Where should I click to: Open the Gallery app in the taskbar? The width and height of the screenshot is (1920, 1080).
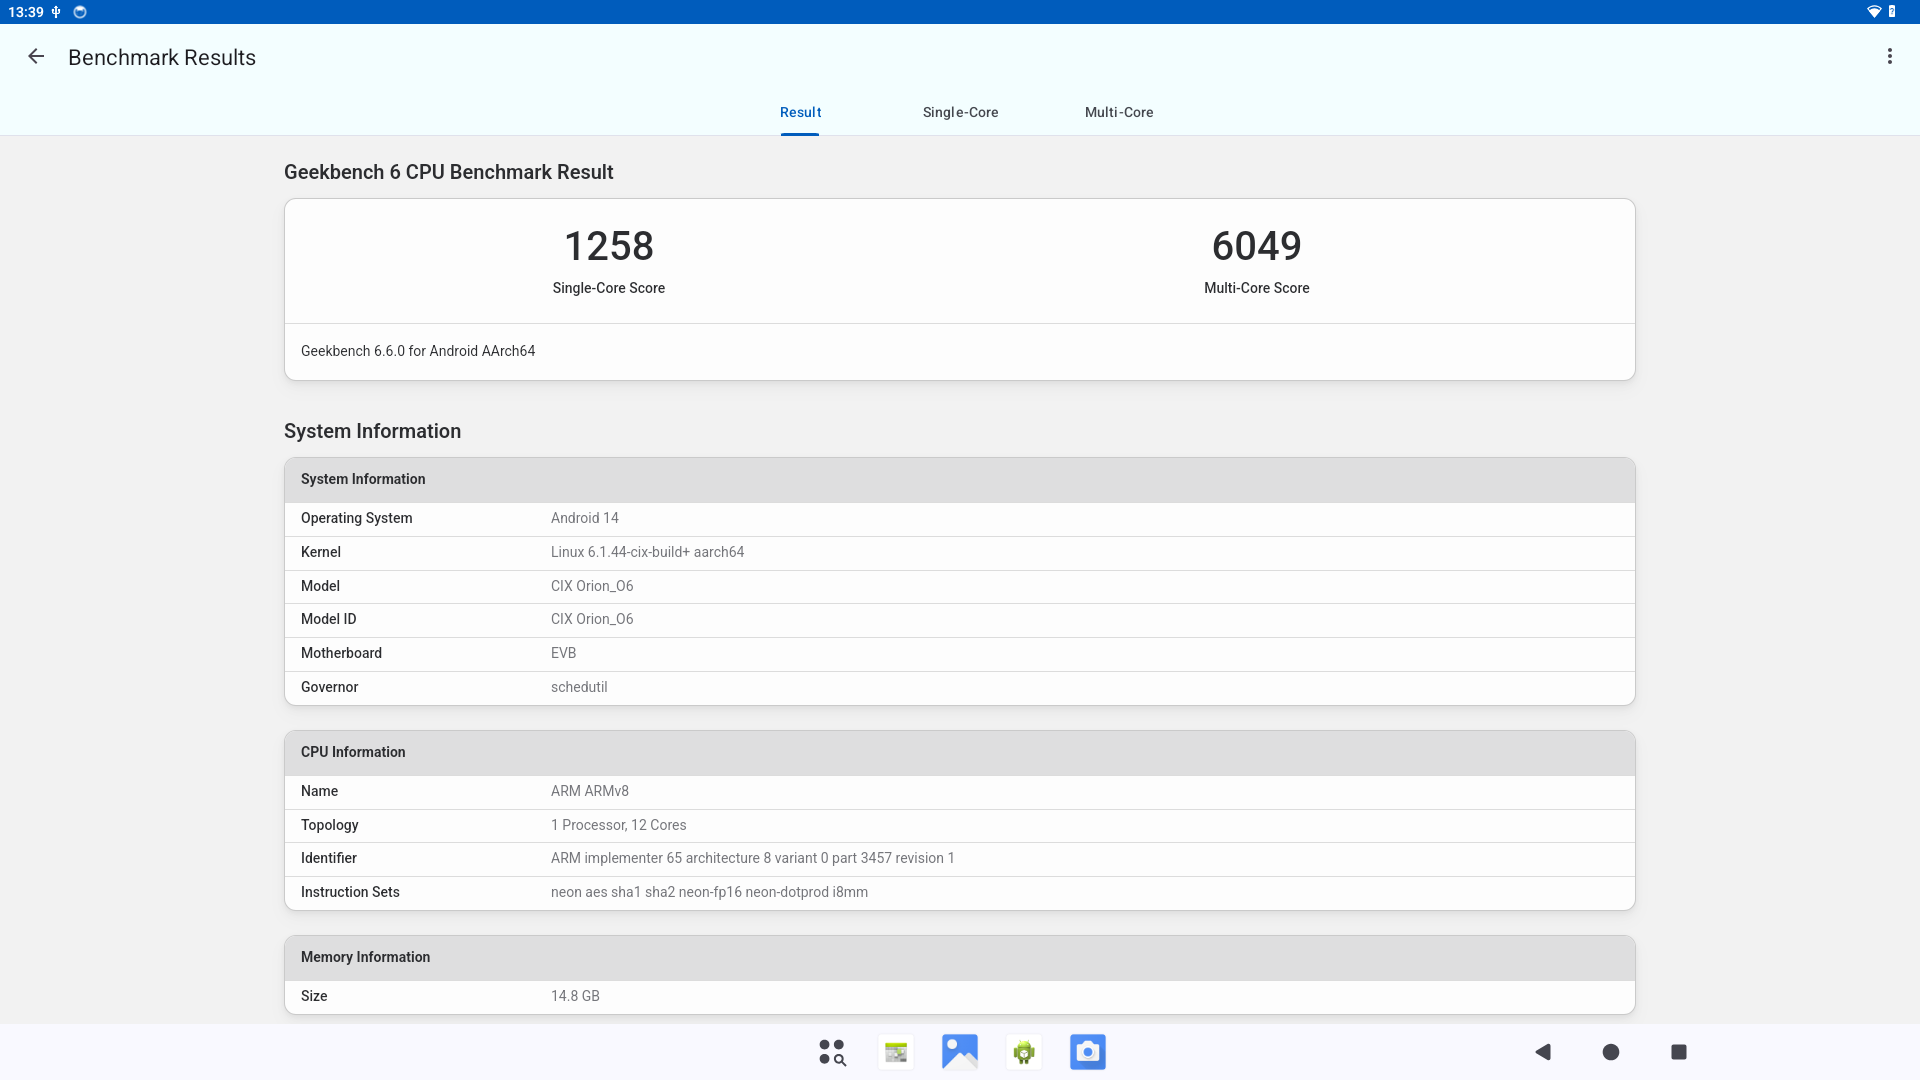pyautogui.click(x=960, y=1052)
